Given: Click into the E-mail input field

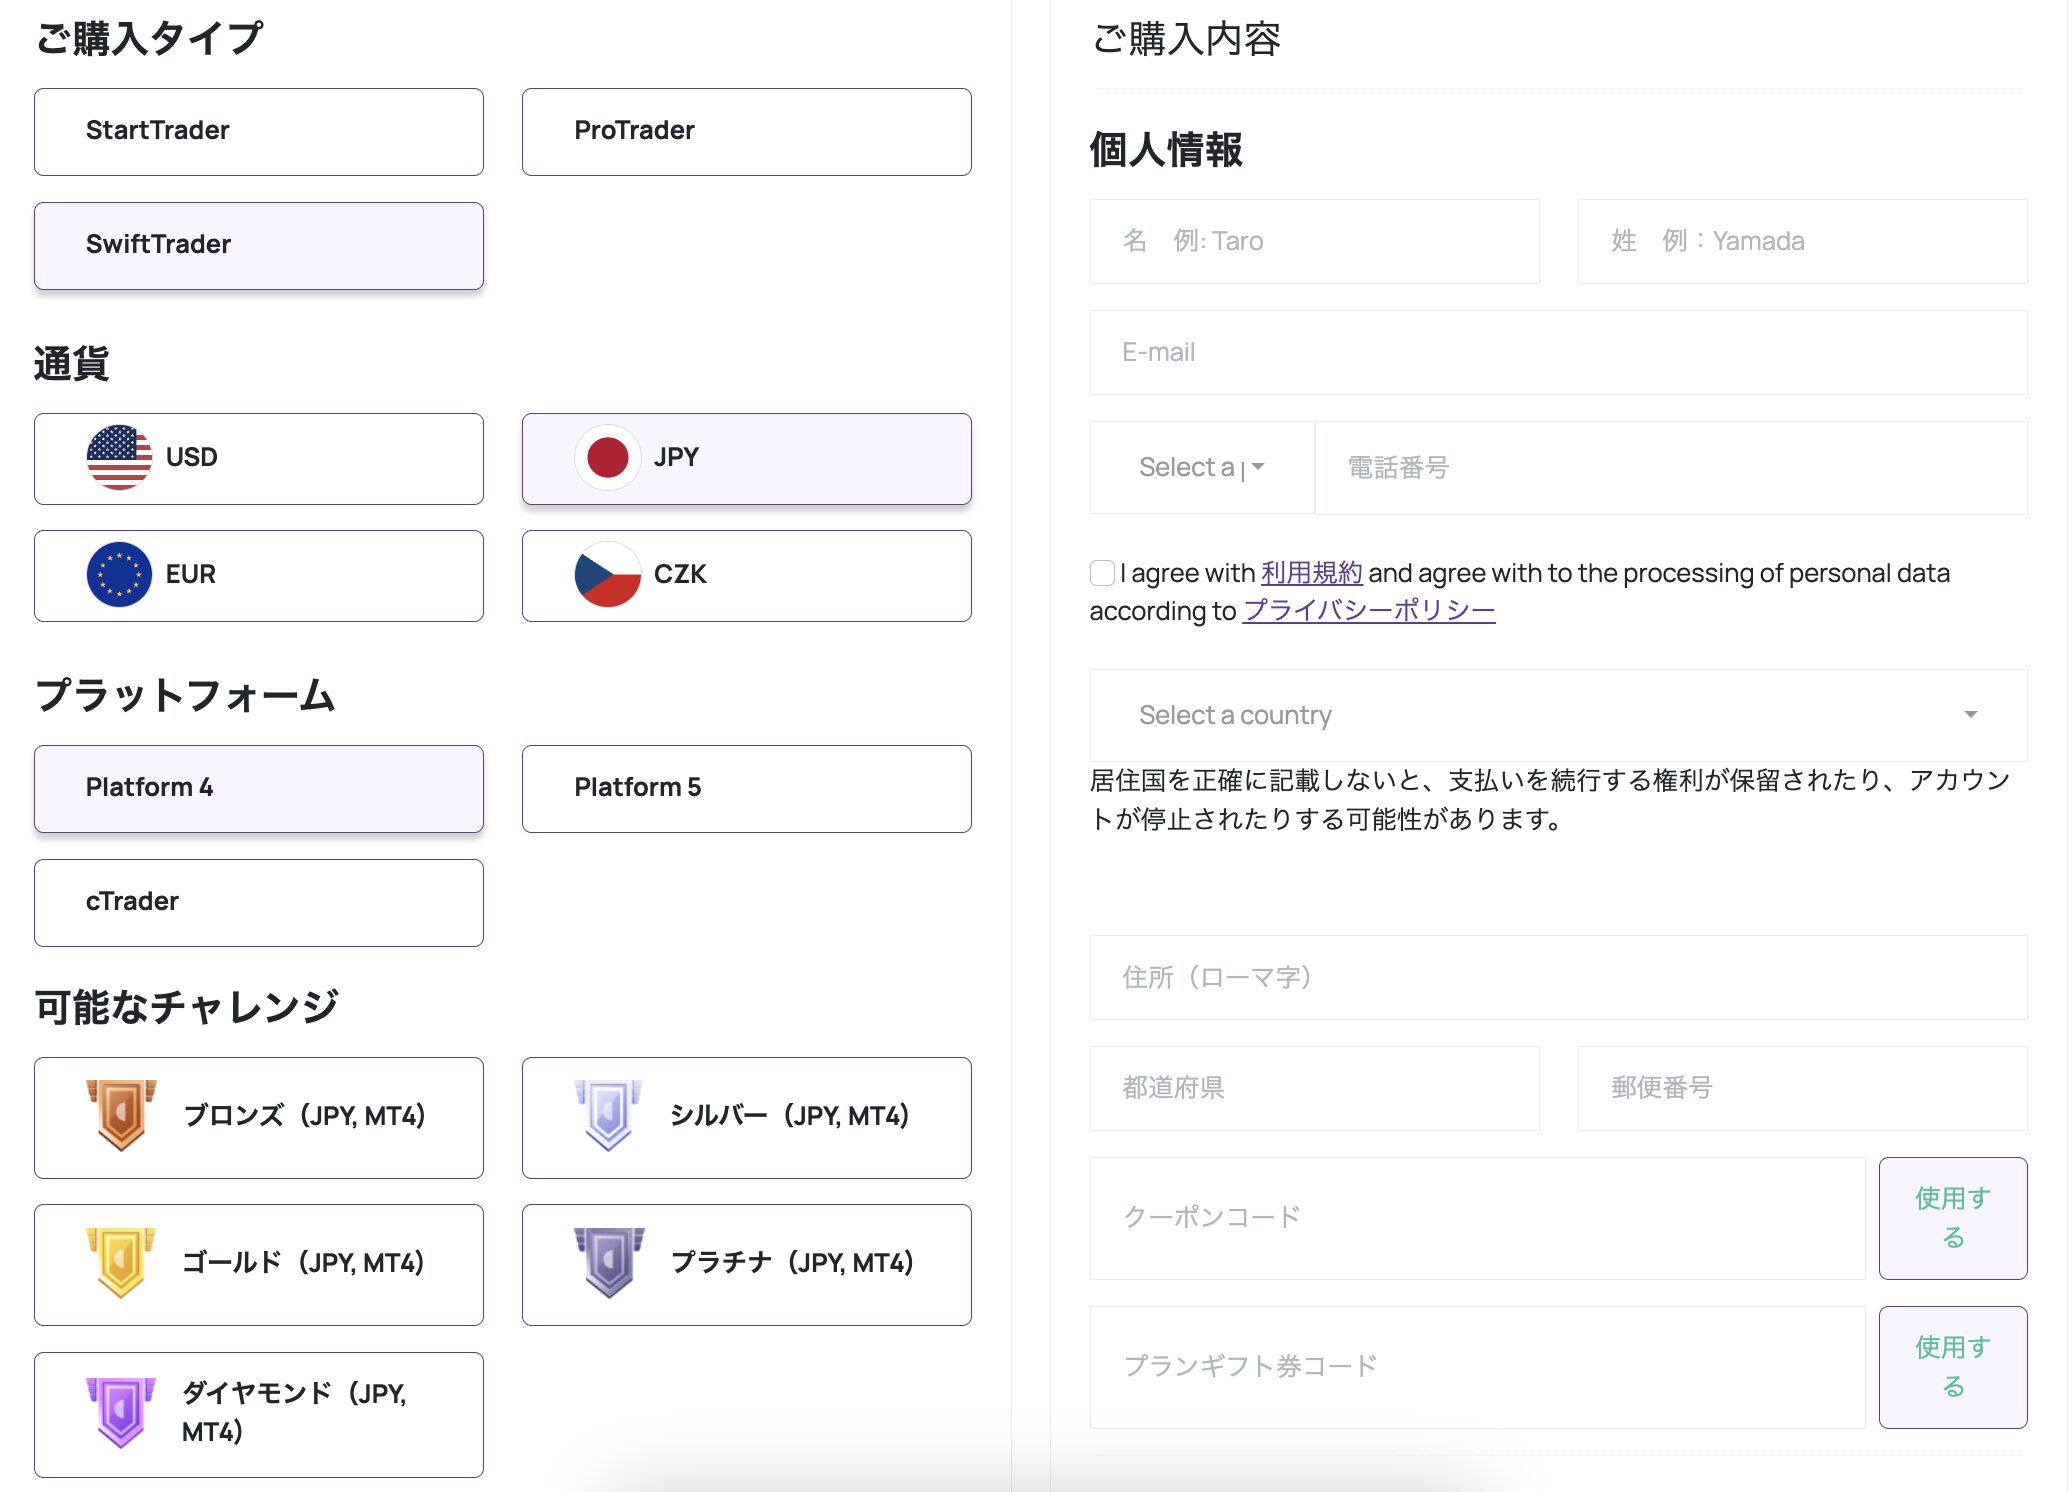Looking at the screenshot, I should 1558,353.
